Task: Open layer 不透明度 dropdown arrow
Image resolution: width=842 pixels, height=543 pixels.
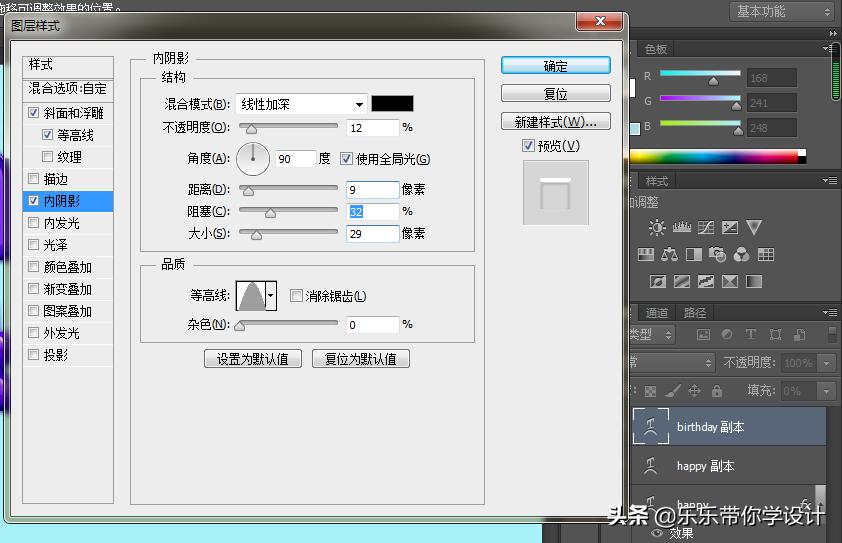Action: 826,363
